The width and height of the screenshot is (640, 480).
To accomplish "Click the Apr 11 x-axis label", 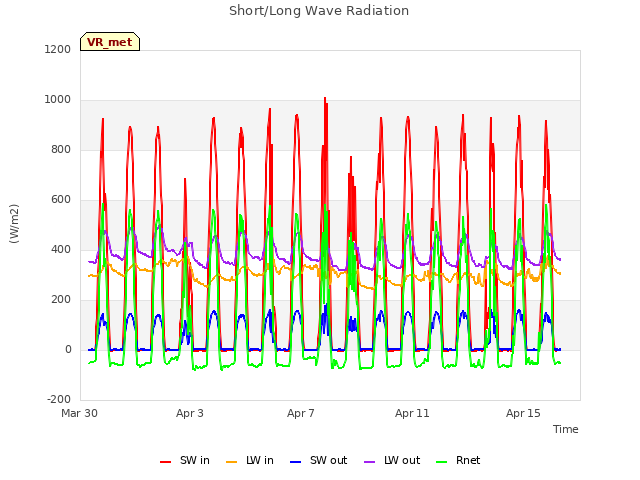I will pyautogui.click(x=412, y=413).
